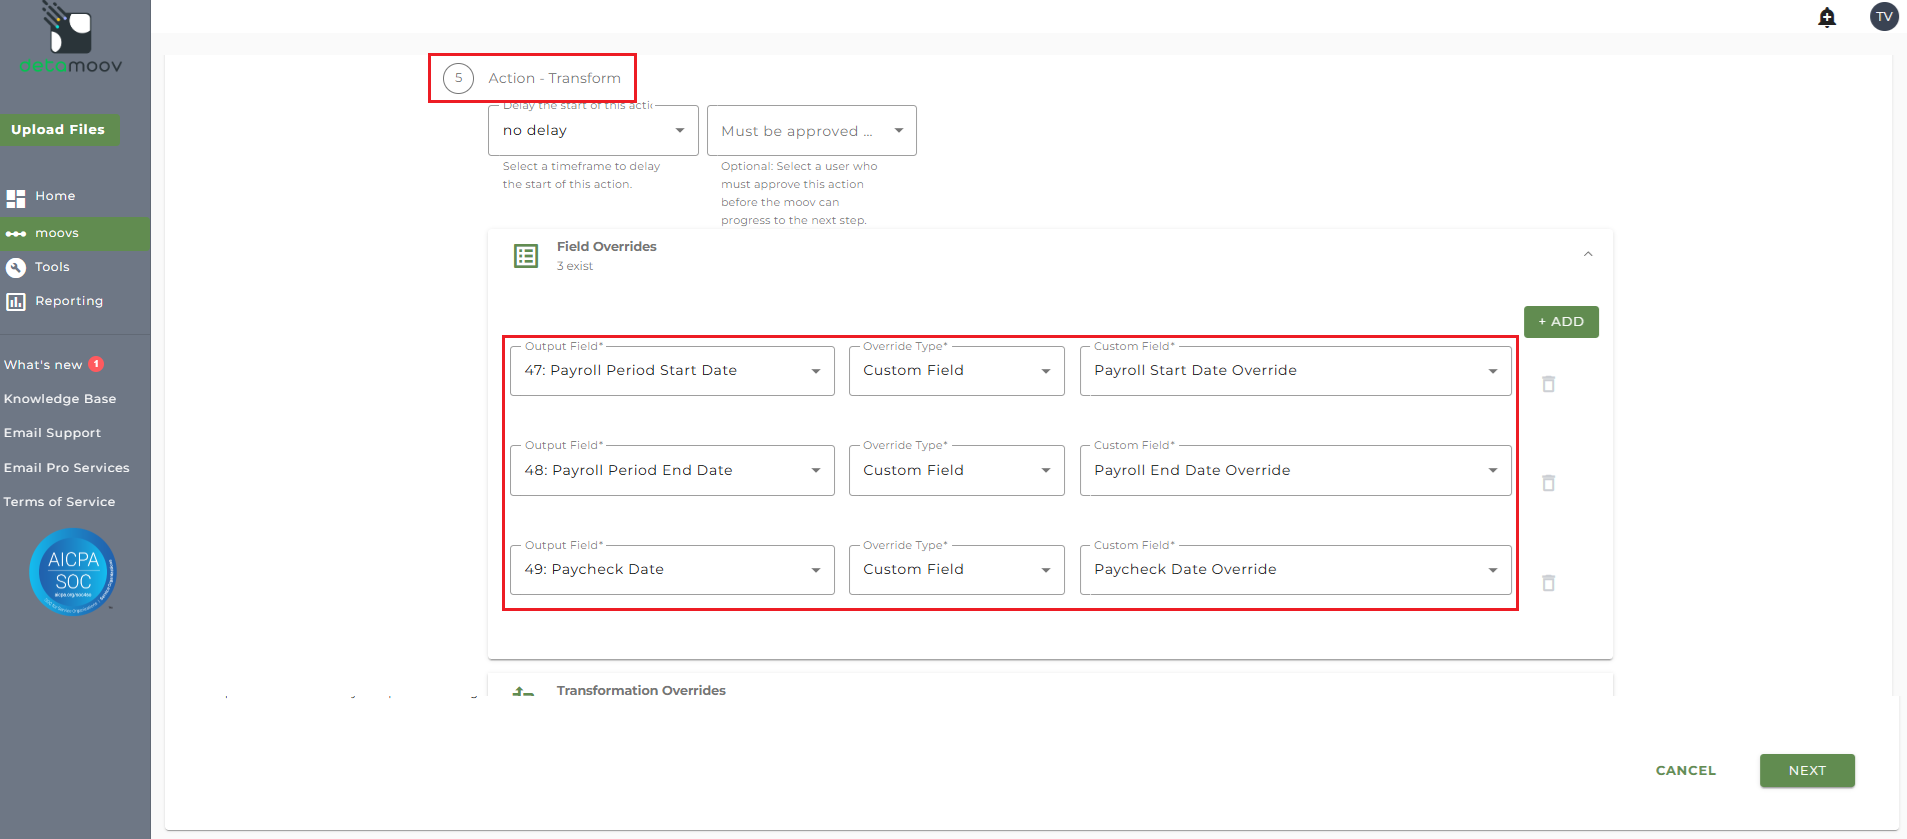Open the Payroll Start Date Override dropdown

[1295, 371]
